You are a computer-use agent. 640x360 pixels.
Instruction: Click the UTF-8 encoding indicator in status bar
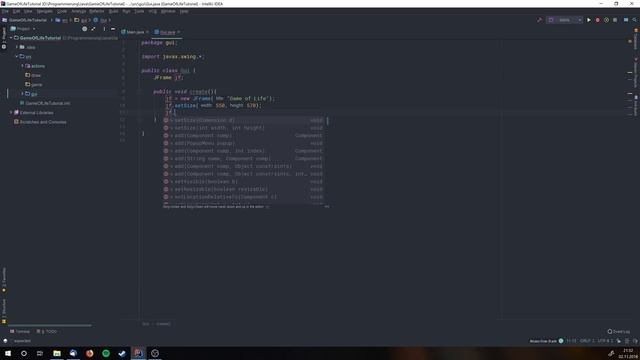(x=605, y=341)
